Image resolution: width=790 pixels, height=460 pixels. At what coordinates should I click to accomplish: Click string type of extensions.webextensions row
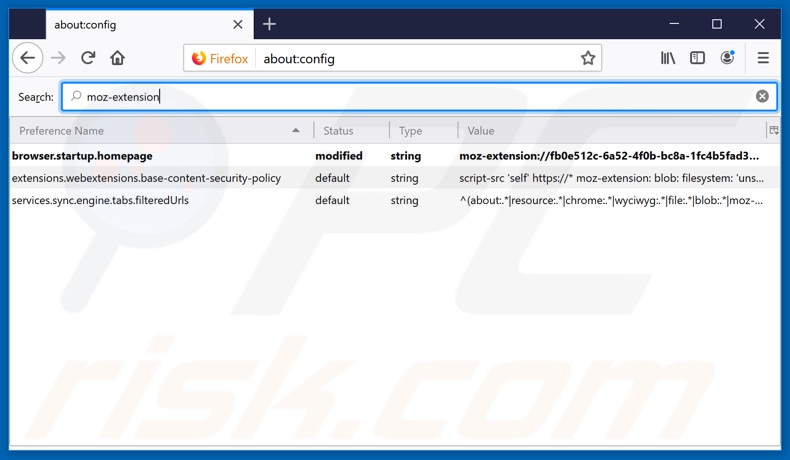click(x=404, y=178)
